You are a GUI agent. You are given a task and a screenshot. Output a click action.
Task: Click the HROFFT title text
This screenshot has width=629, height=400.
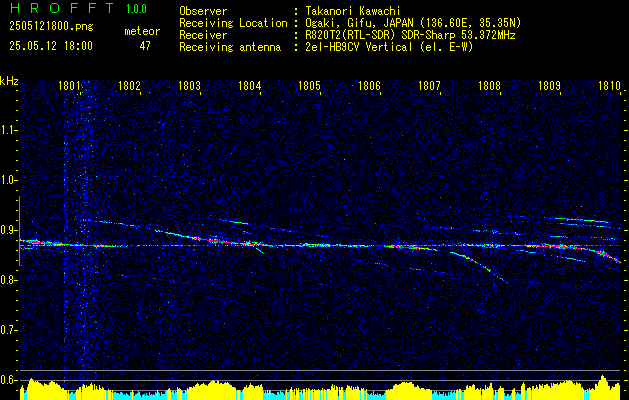coord(62,8)
